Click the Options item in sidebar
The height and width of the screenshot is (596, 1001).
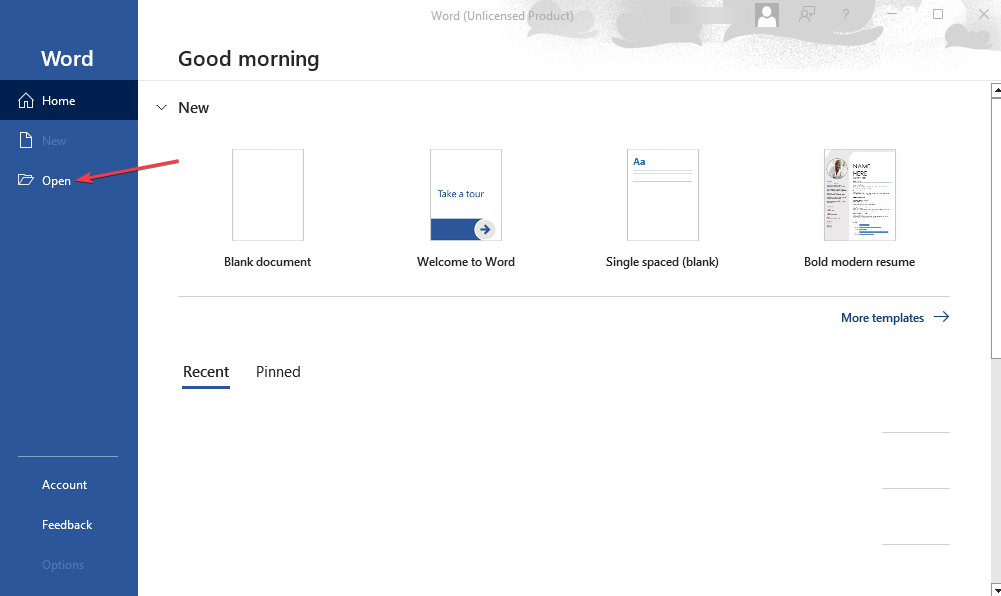[63, 565]
